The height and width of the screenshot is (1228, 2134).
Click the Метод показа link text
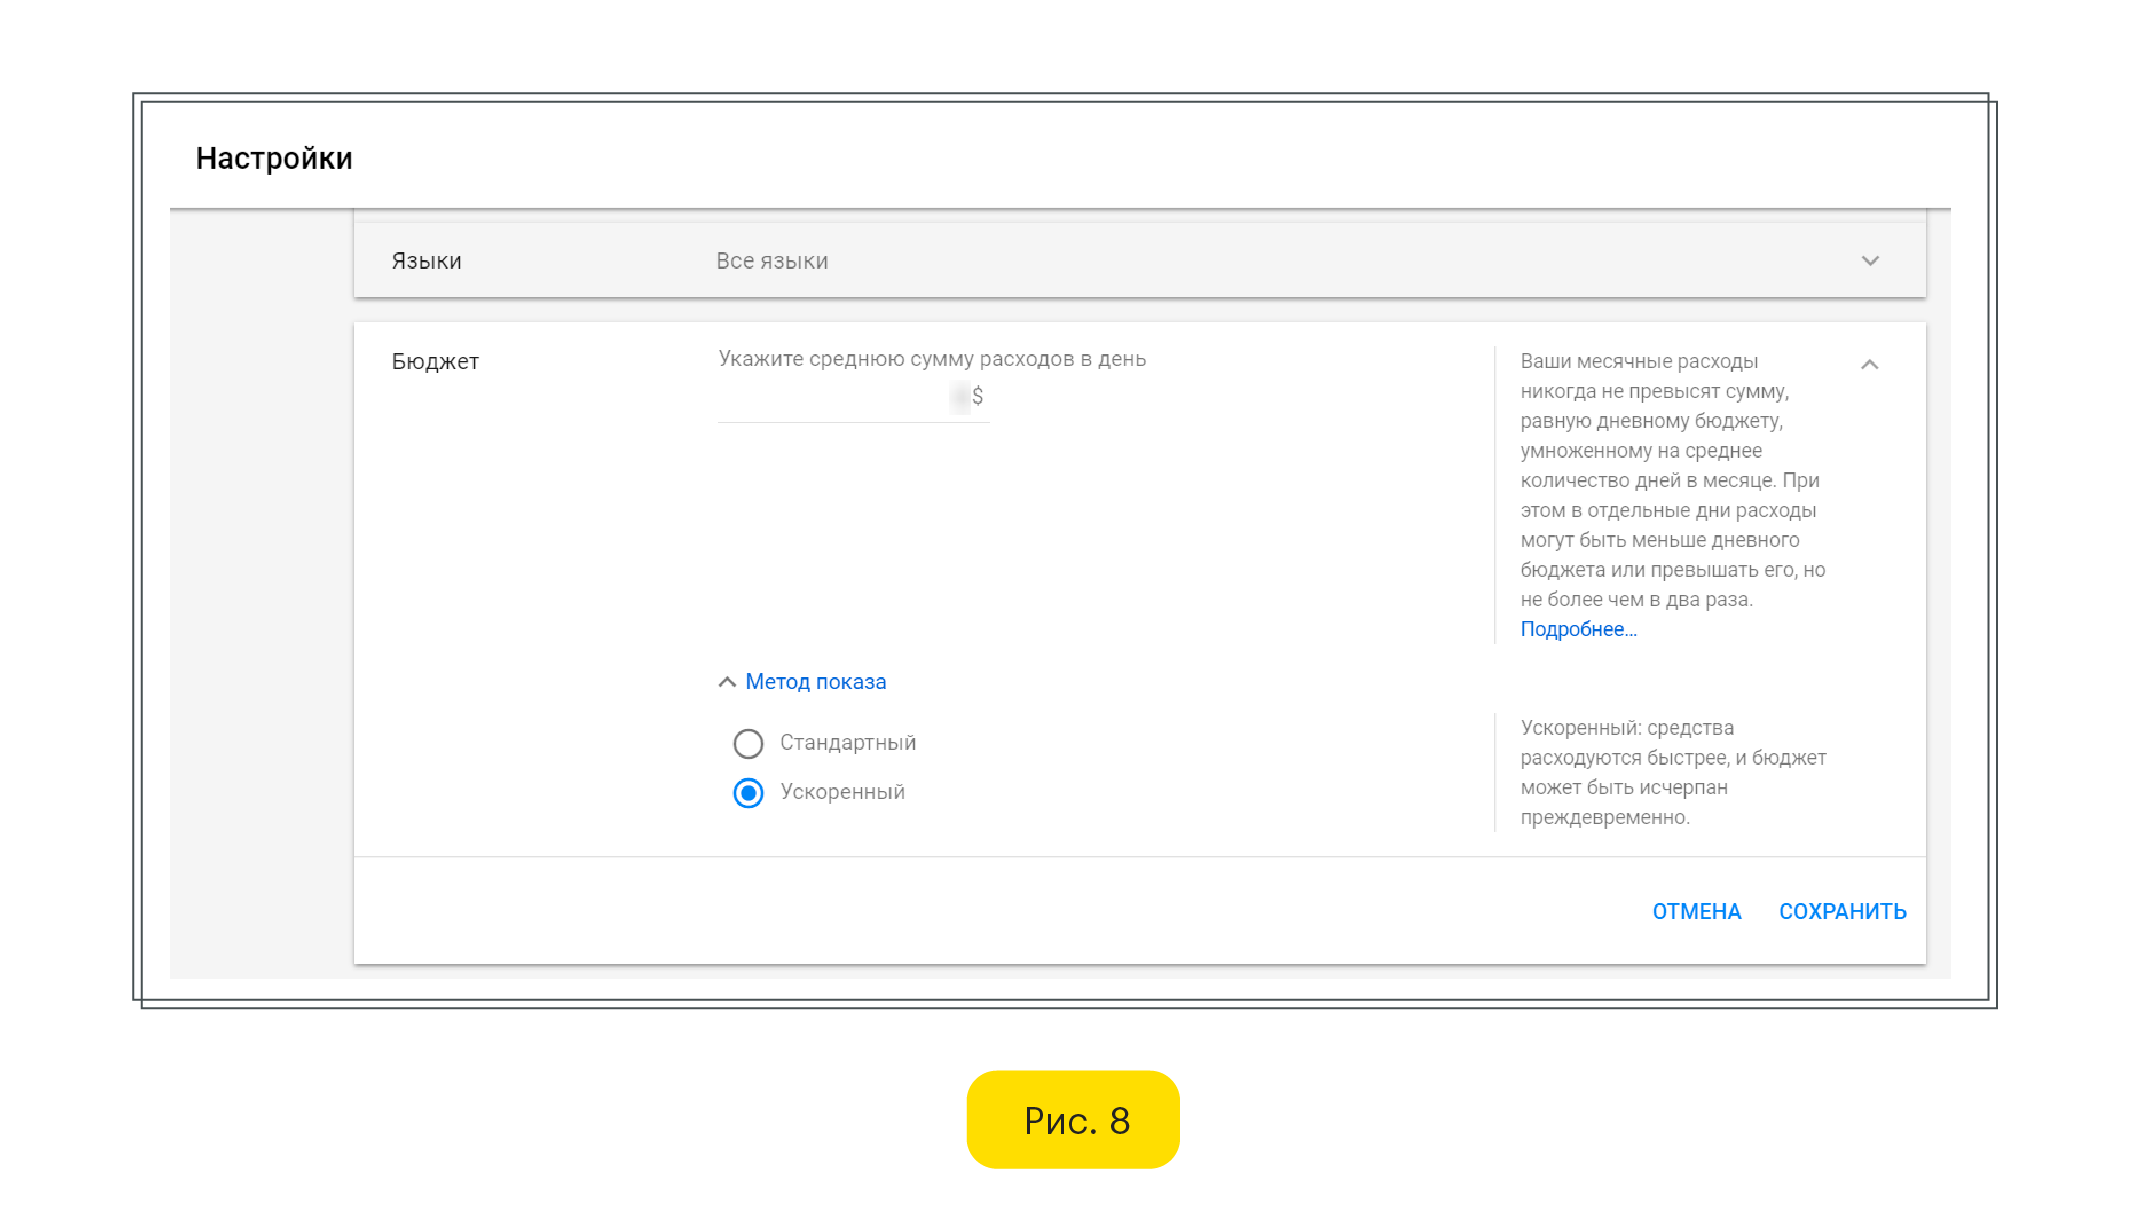coord(815,682)
